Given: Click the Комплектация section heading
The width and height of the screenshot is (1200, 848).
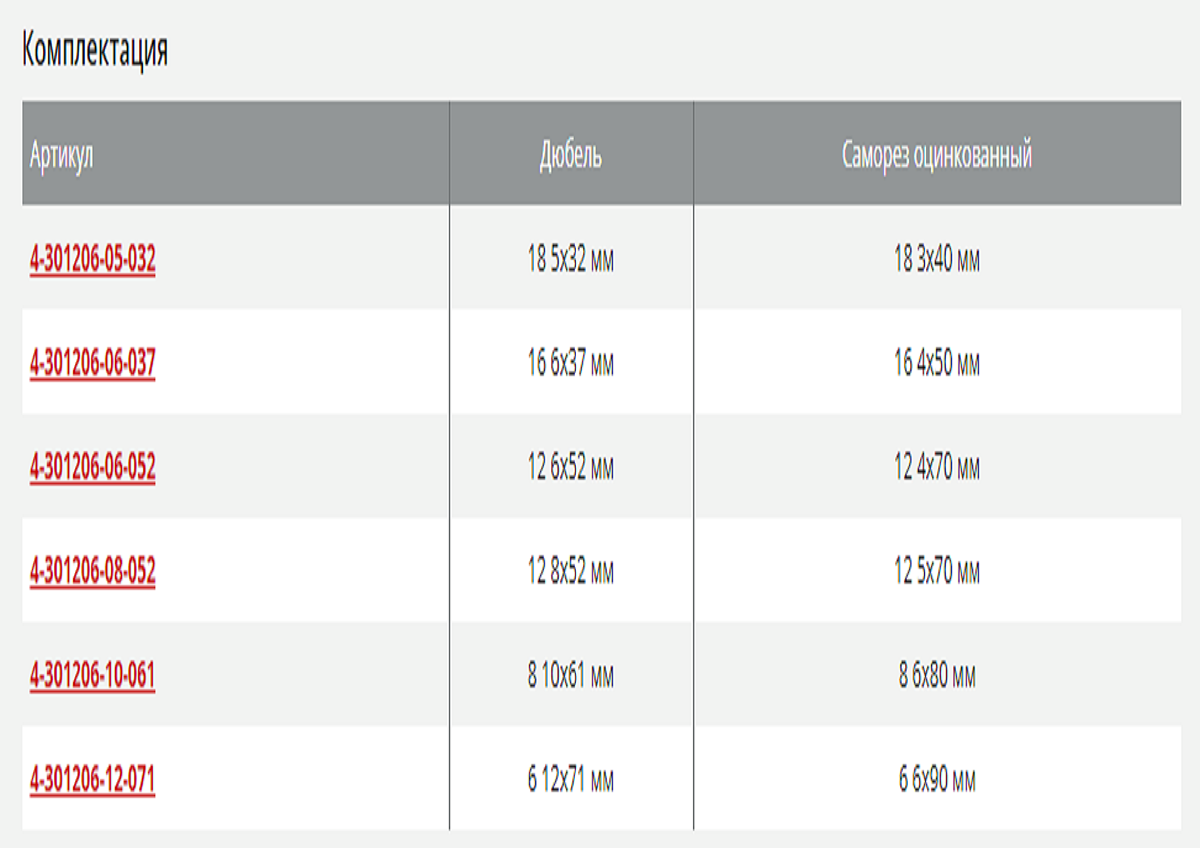Looking at the screenshot, I should pyautogui.click(x=95, y=50).
